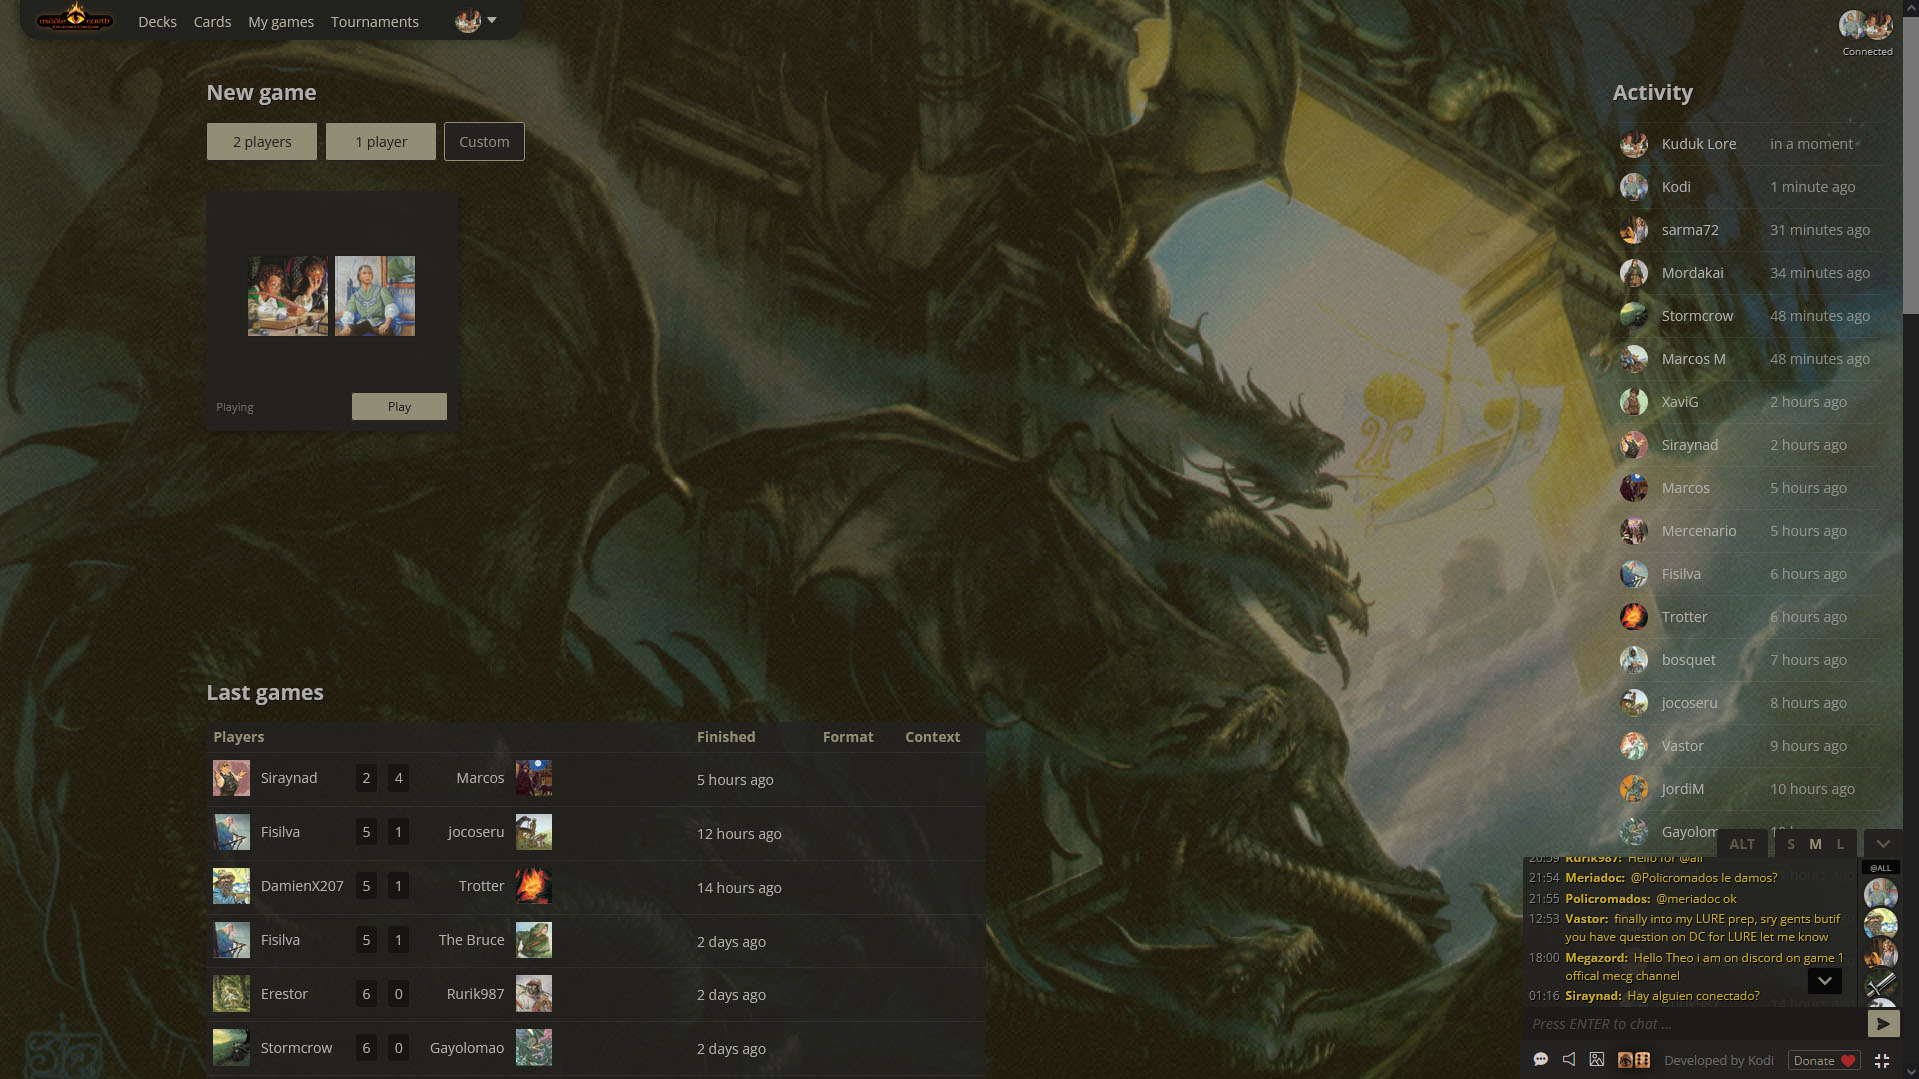Open sarma72's avatar in Activity
Viewport: 1919px width, 1079px height.
coord(1634,230)
